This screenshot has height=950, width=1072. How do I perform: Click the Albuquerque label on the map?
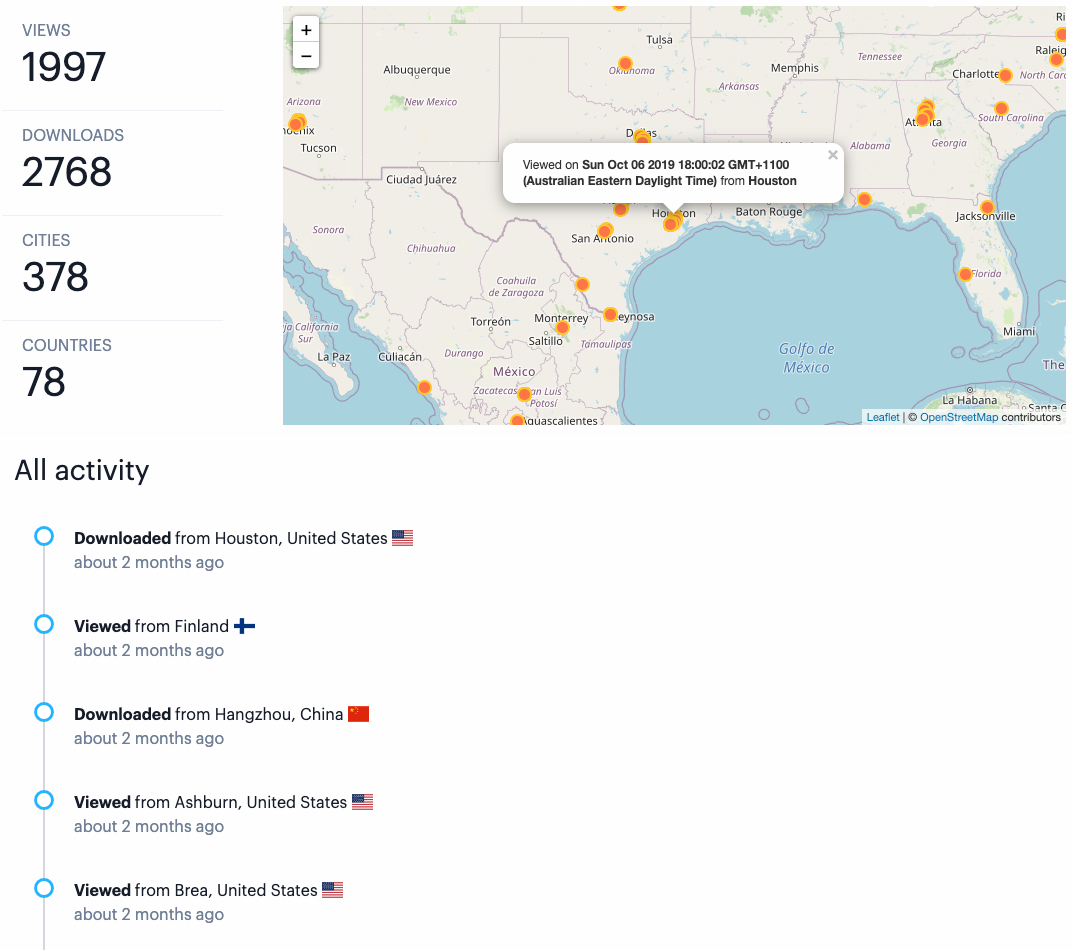[x=417, y=70]
